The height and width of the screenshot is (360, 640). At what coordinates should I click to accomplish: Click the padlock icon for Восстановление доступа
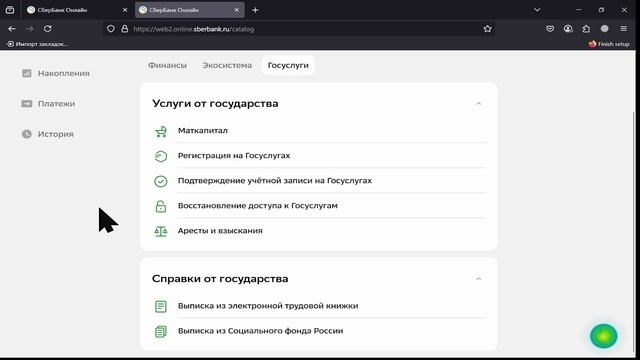pos(161,206)
